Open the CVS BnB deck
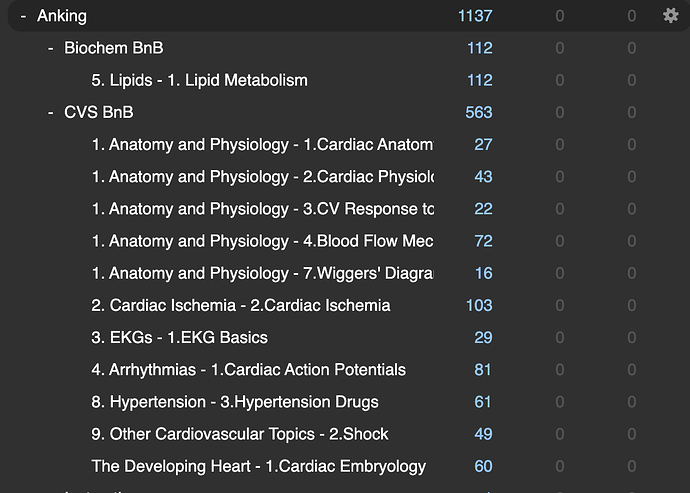 coord(98,112)
